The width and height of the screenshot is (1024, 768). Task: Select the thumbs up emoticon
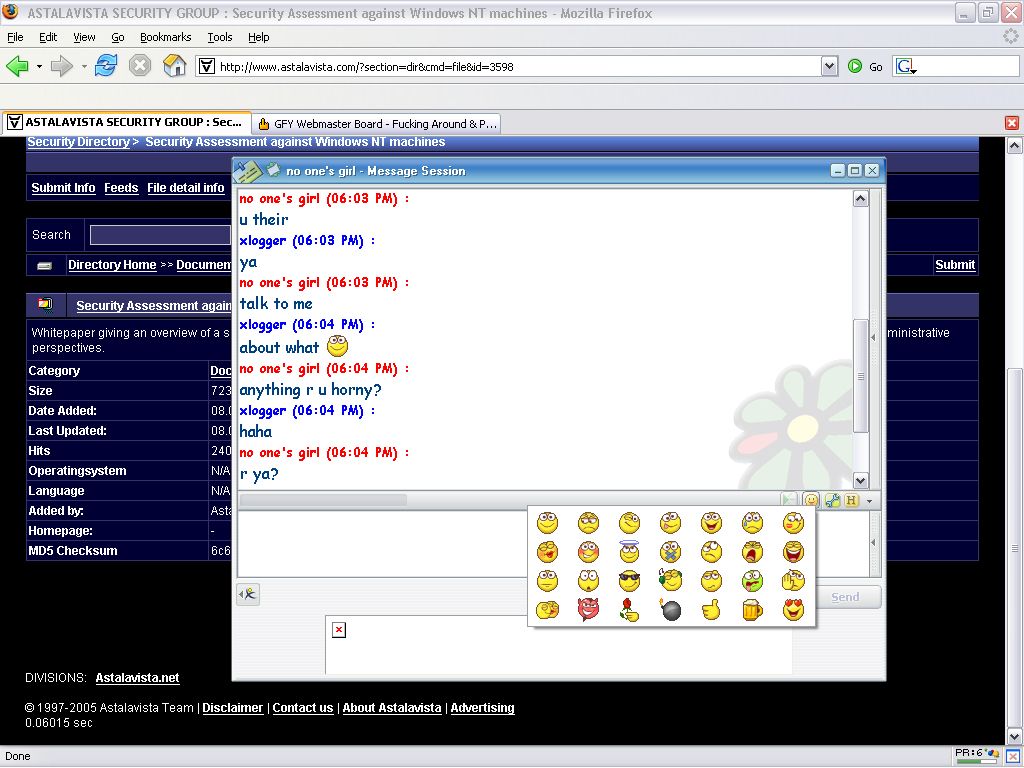point(711,610)
